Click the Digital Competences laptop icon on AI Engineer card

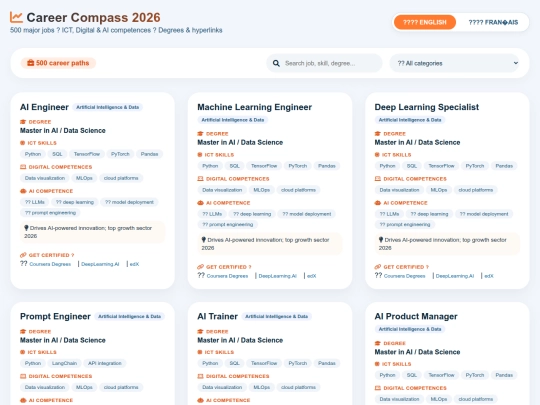(23, 167)
